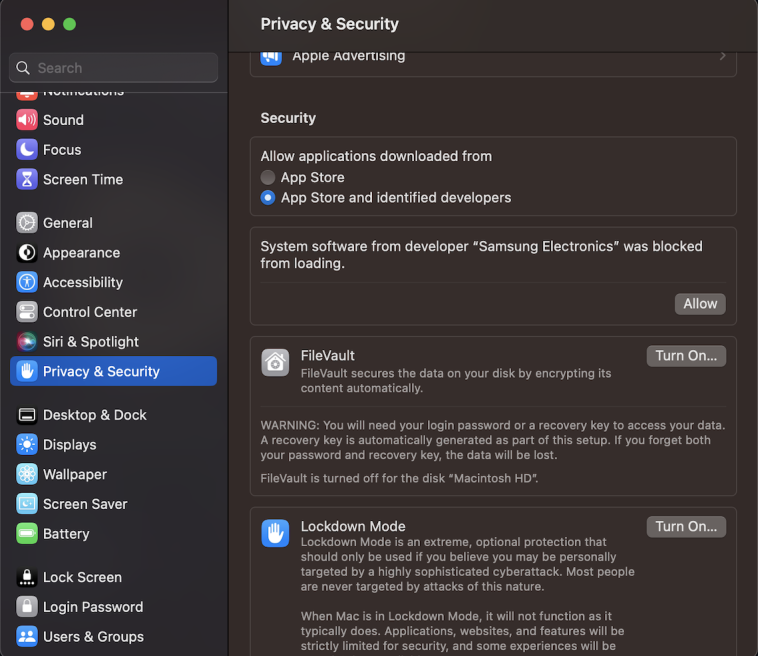Select Desktop & Dock label

(95, 415)
